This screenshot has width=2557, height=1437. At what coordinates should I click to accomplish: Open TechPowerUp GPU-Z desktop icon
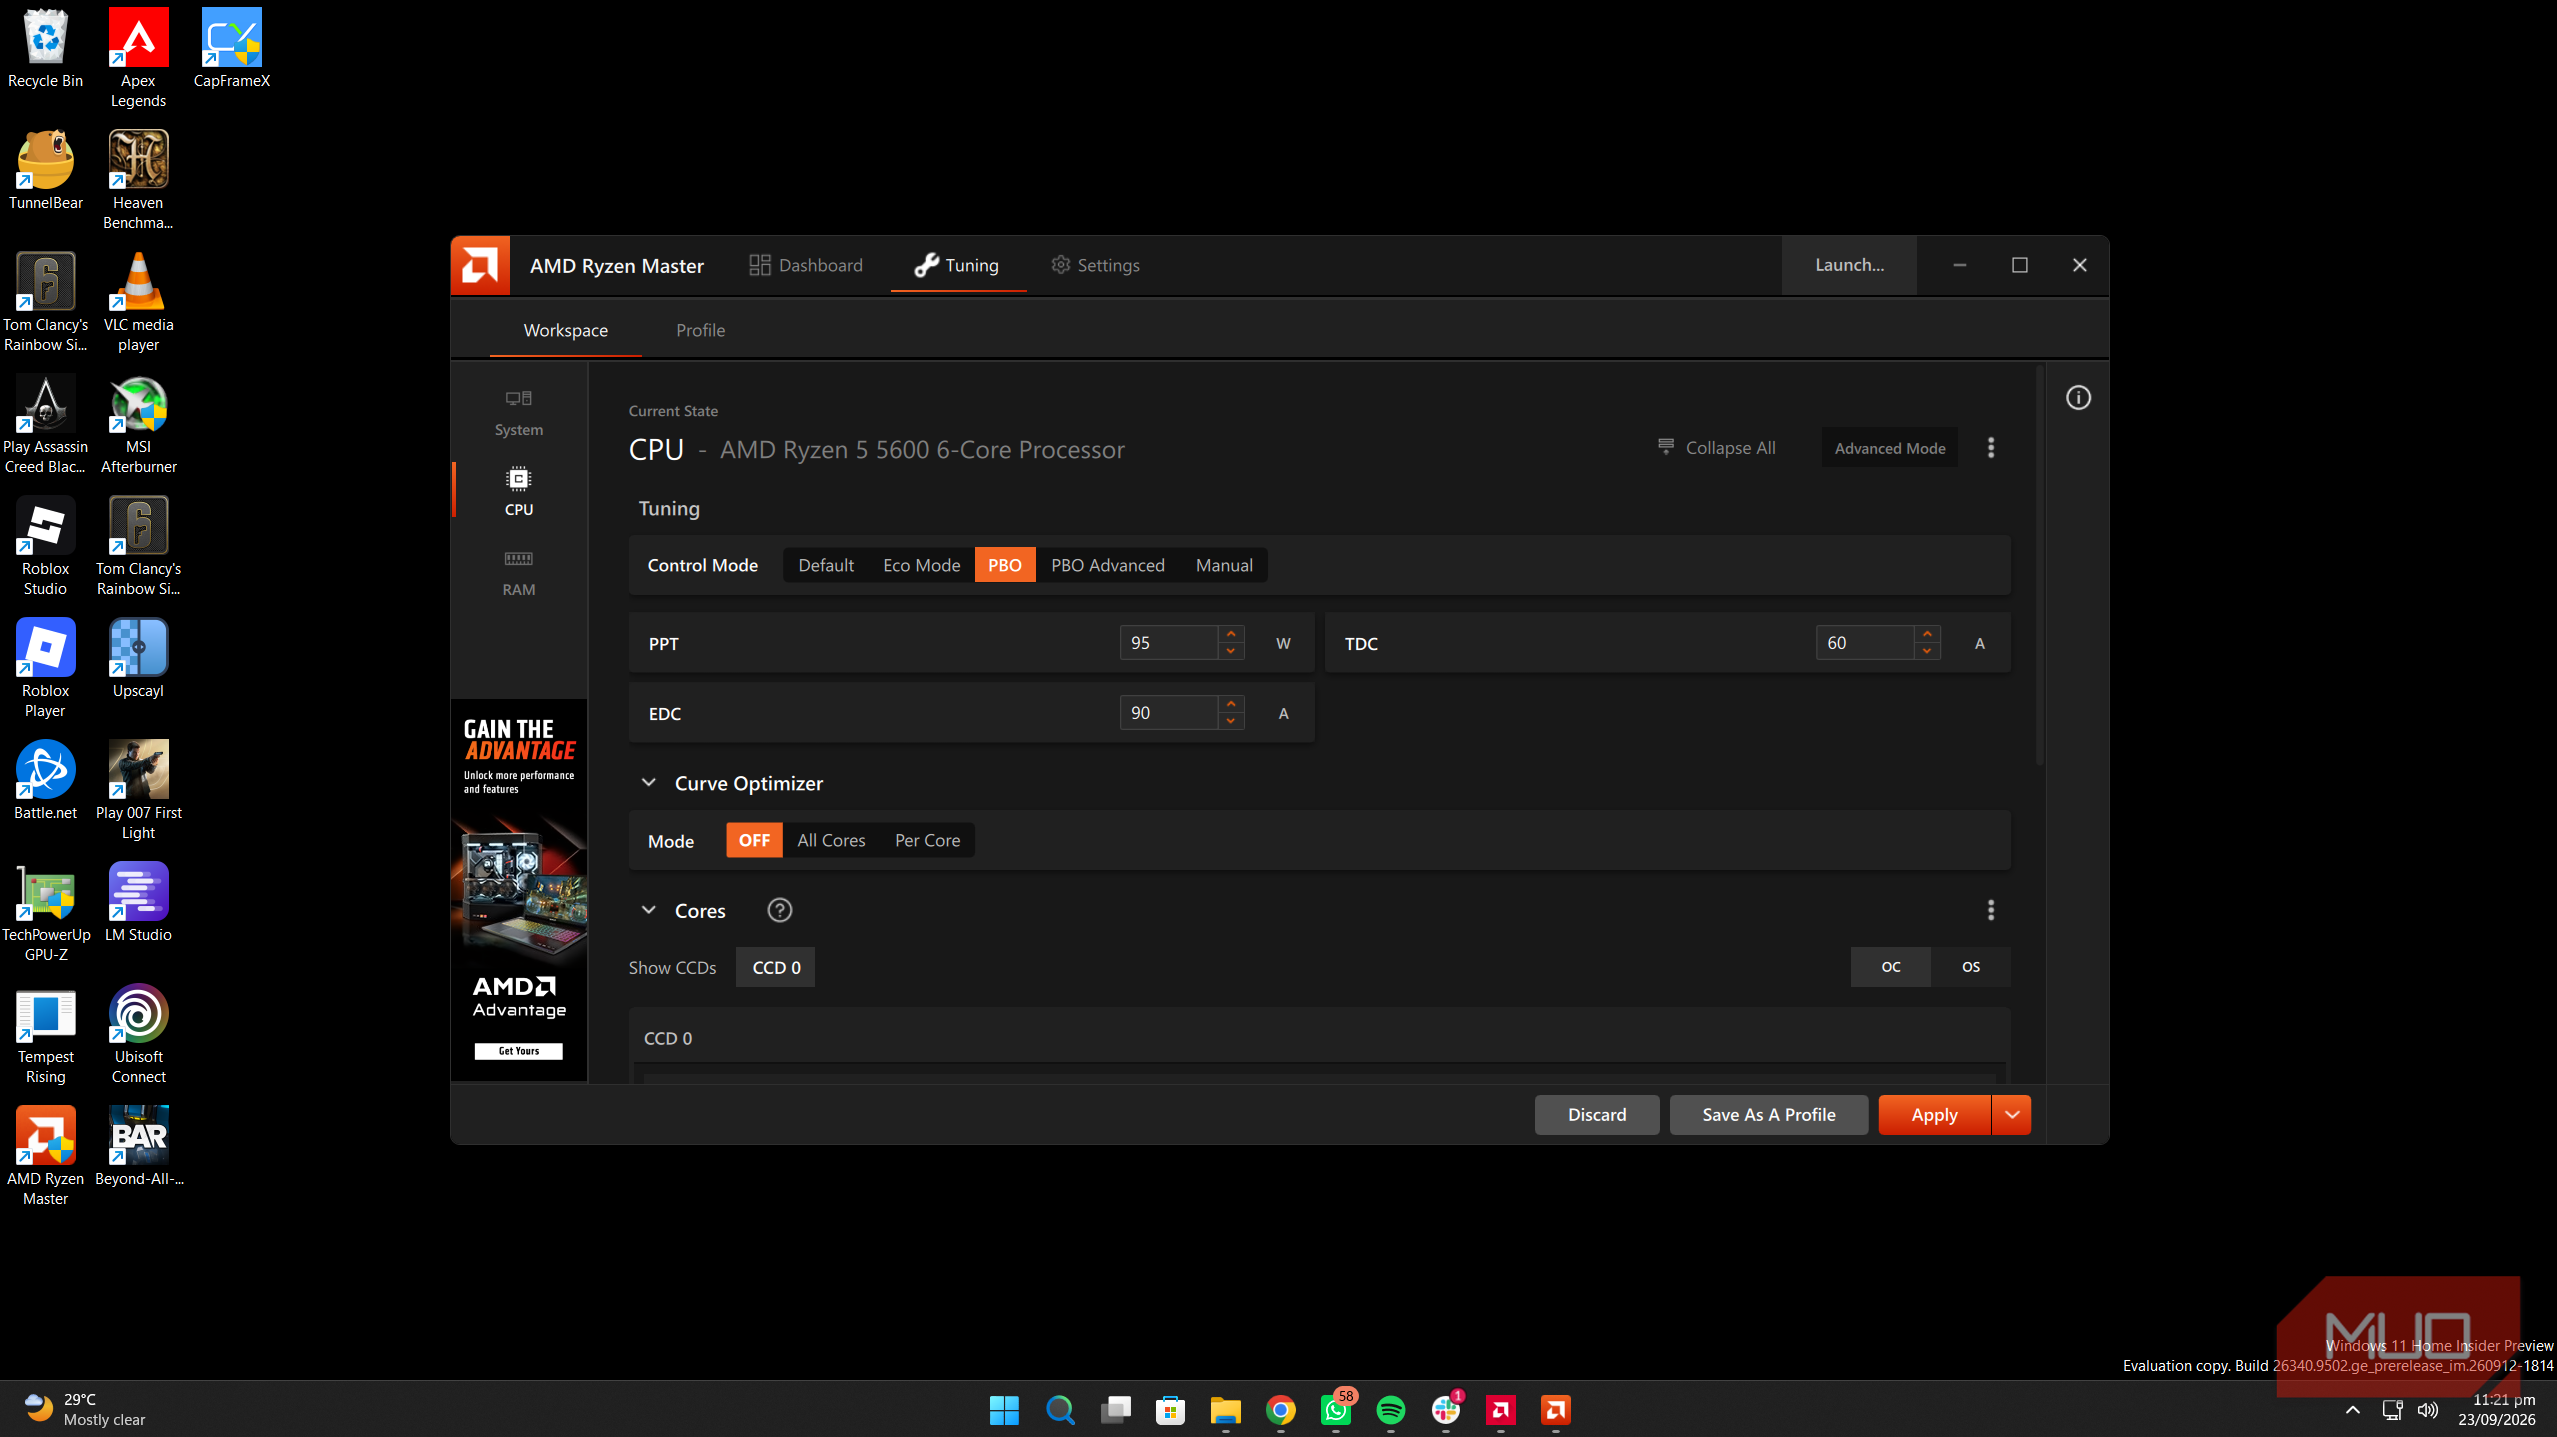point(46,912)
